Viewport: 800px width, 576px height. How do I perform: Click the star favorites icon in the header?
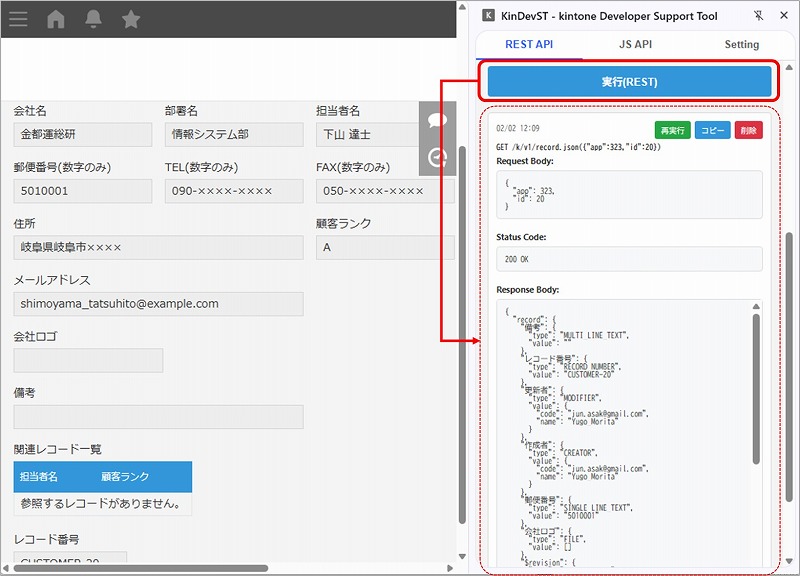[x=128, y=17]
